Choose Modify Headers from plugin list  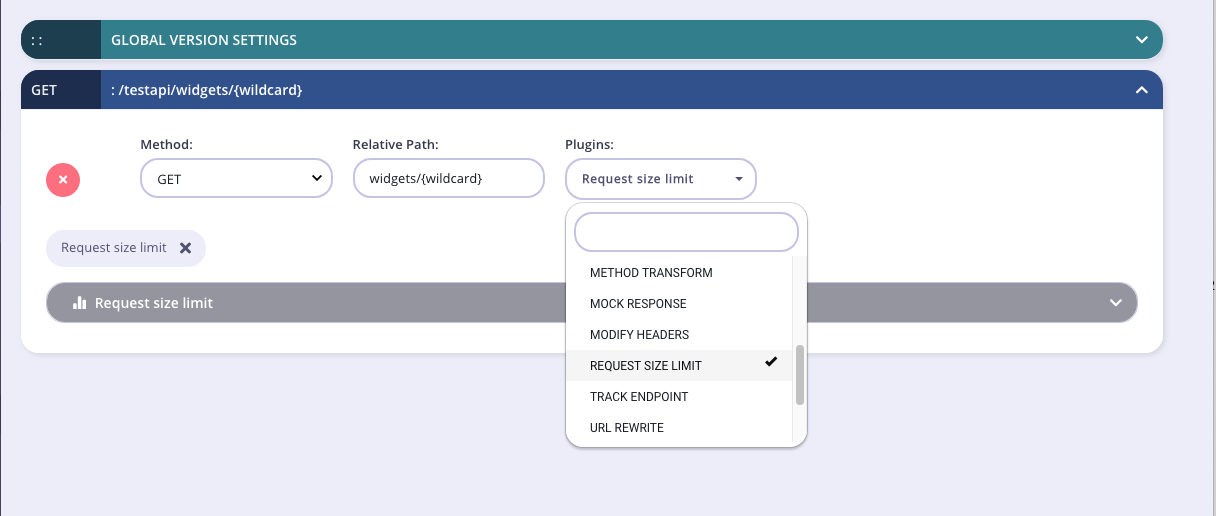(x=639, y=335)
